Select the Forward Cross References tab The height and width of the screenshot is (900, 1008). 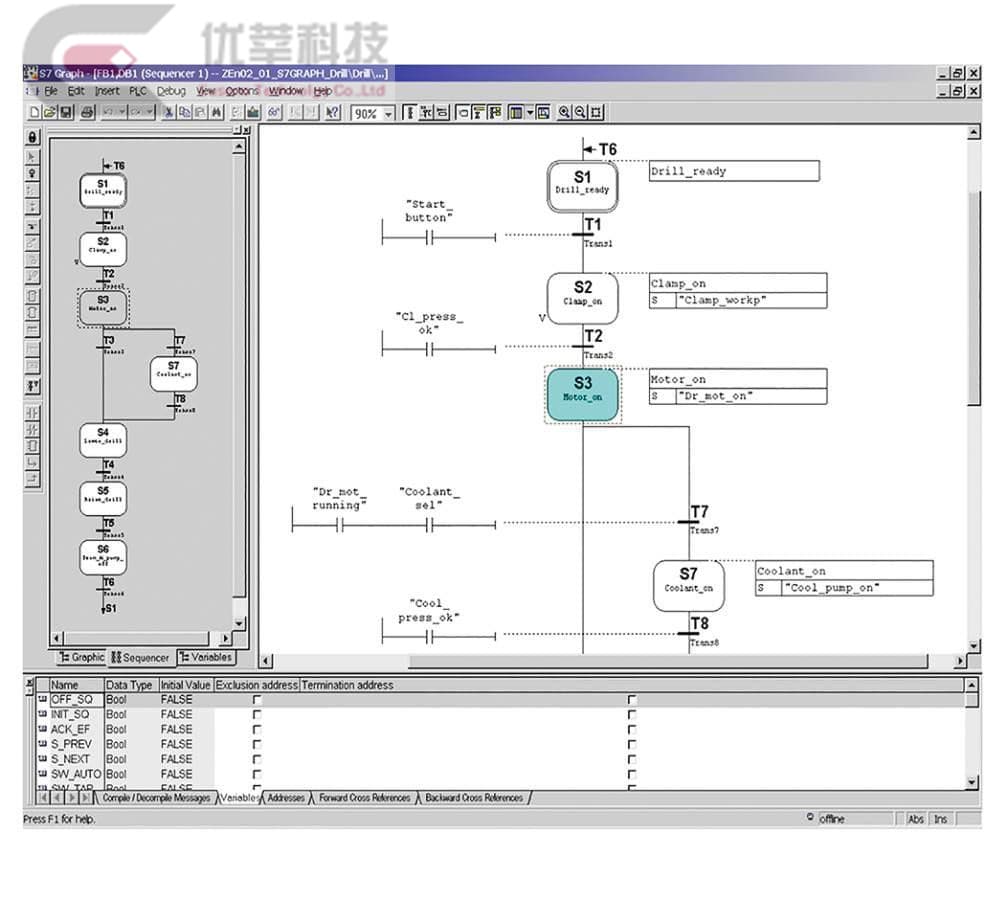tap(364, 798)
